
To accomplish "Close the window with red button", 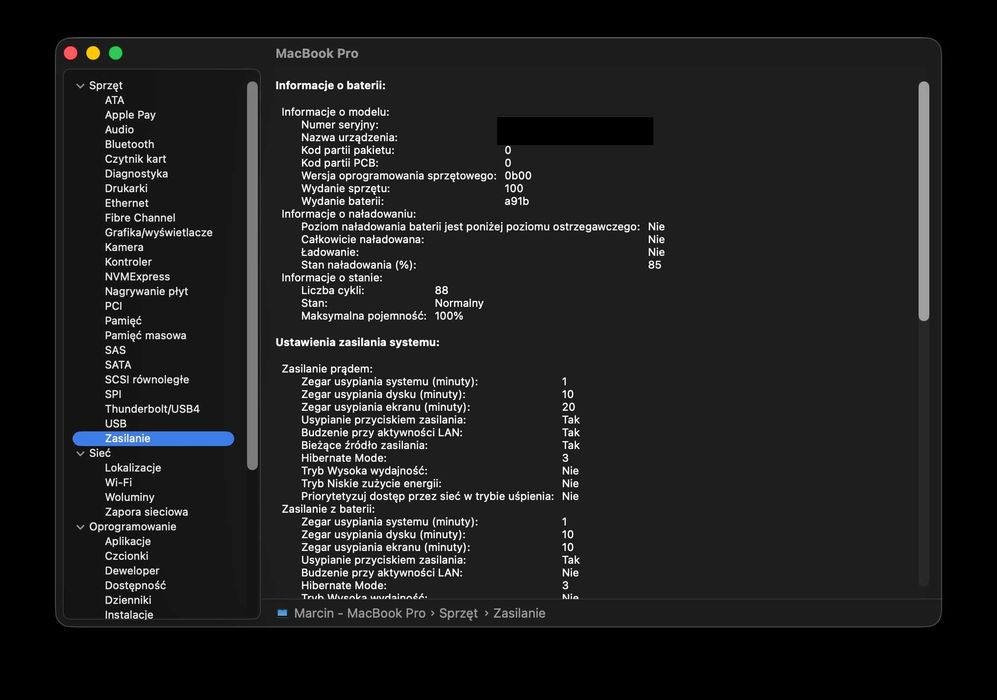I will [x=71, y=53].
